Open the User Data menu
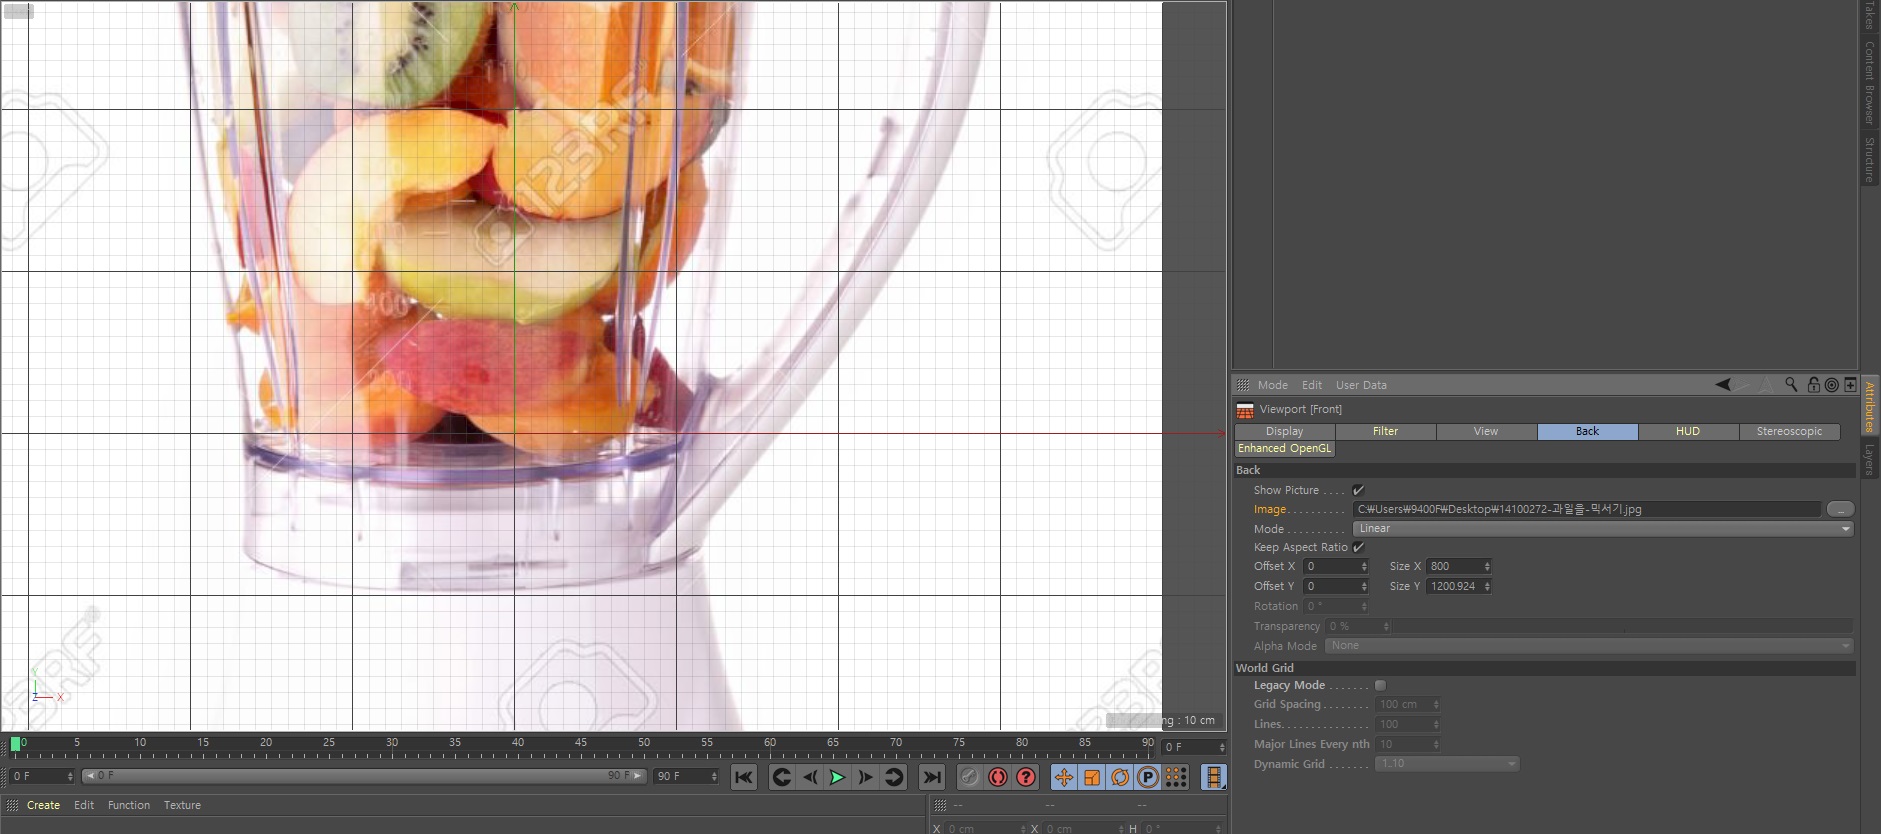Image resolution: width=1881 pixels, height=834 pixels. 1361,385
